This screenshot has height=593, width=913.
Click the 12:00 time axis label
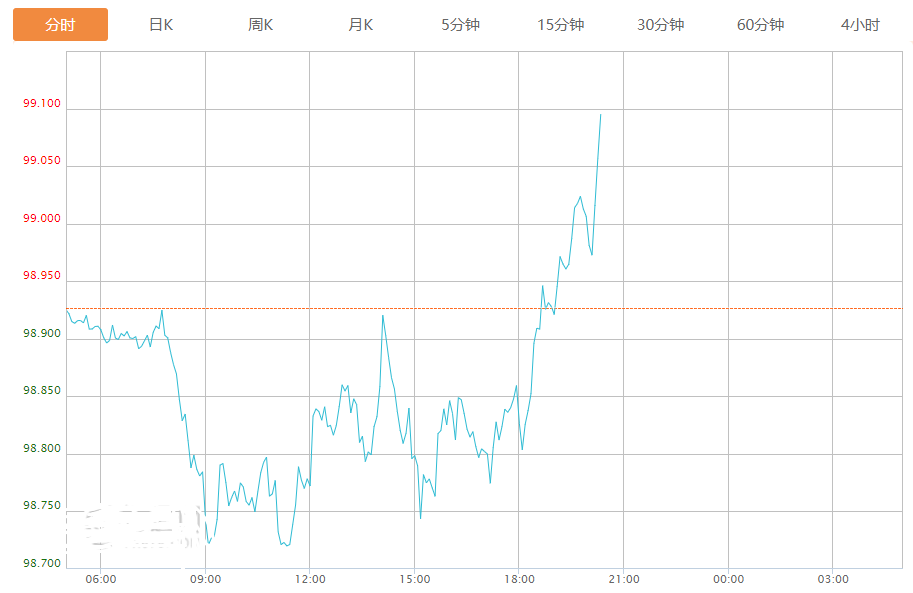point(310,579)
